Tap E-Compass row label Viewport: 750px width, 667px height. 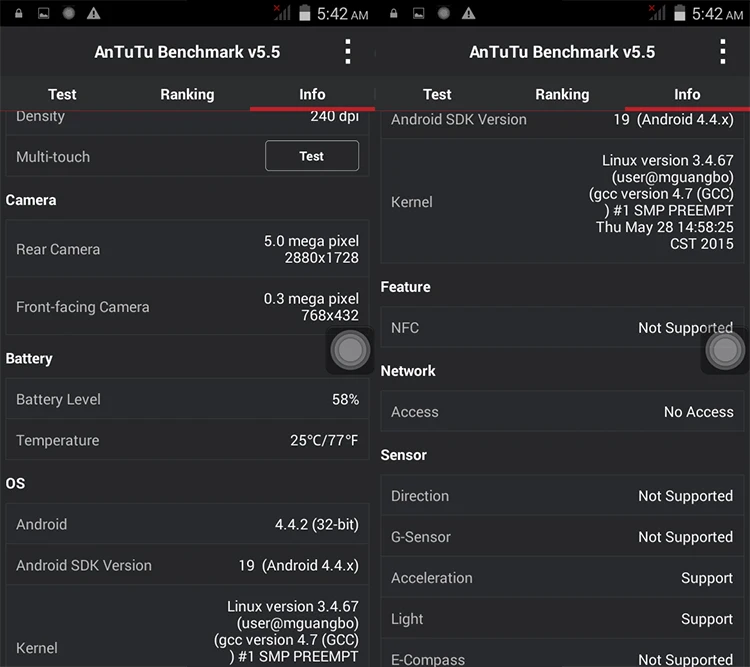click(x=428, y=660)
